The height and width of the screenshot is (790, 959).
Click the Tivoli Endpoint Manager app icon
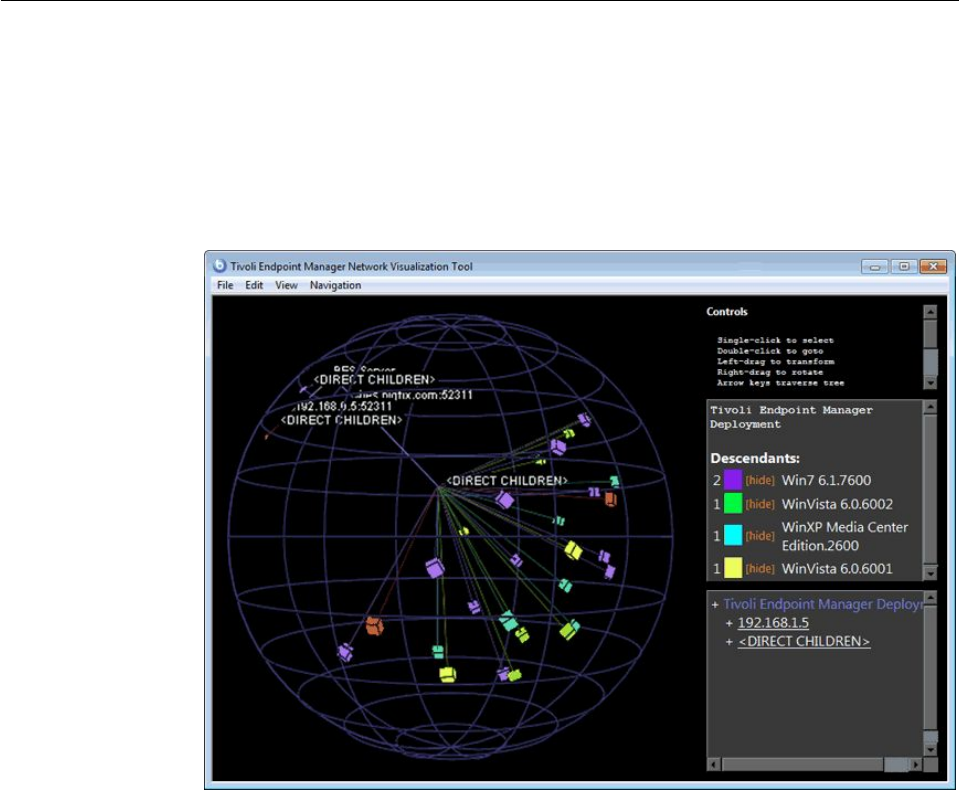[x=219, y=266]
